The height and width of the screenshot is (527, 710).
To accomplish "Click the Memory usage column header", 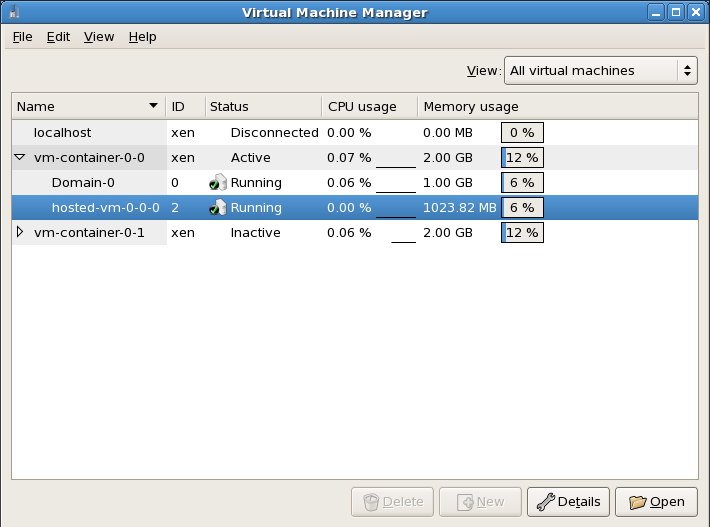I will pos(470,107).
